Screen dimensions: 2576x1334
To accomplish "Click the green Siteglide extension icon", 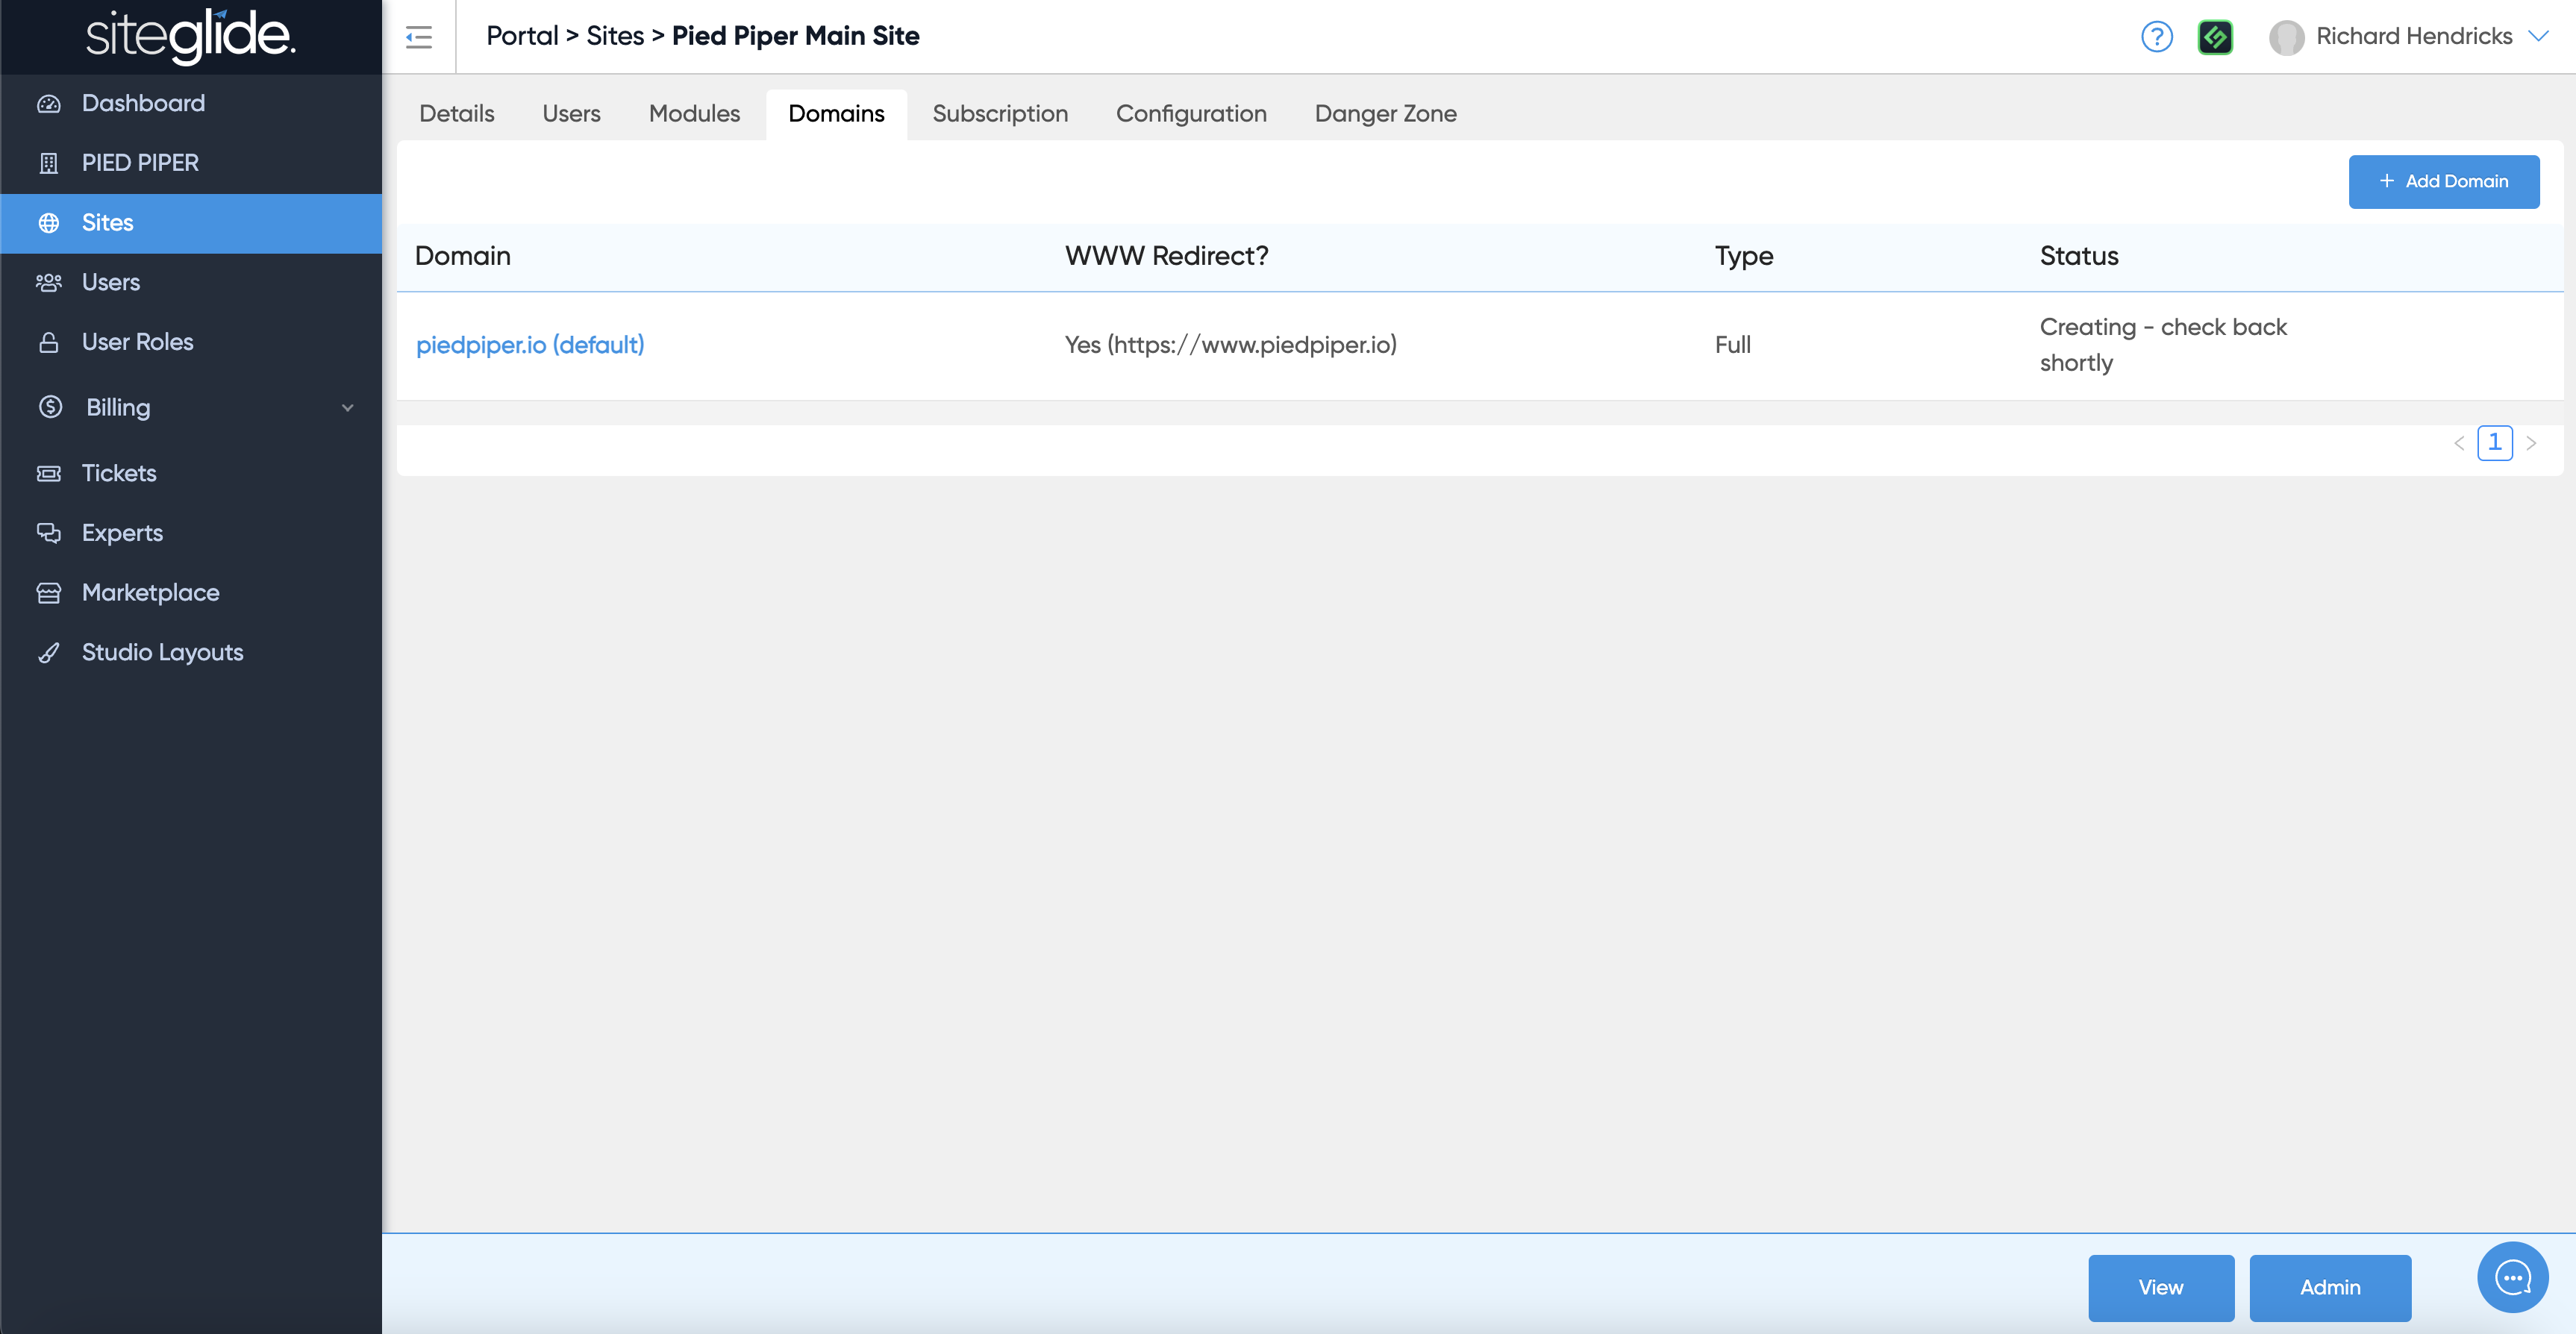I will pos(2215,37).
